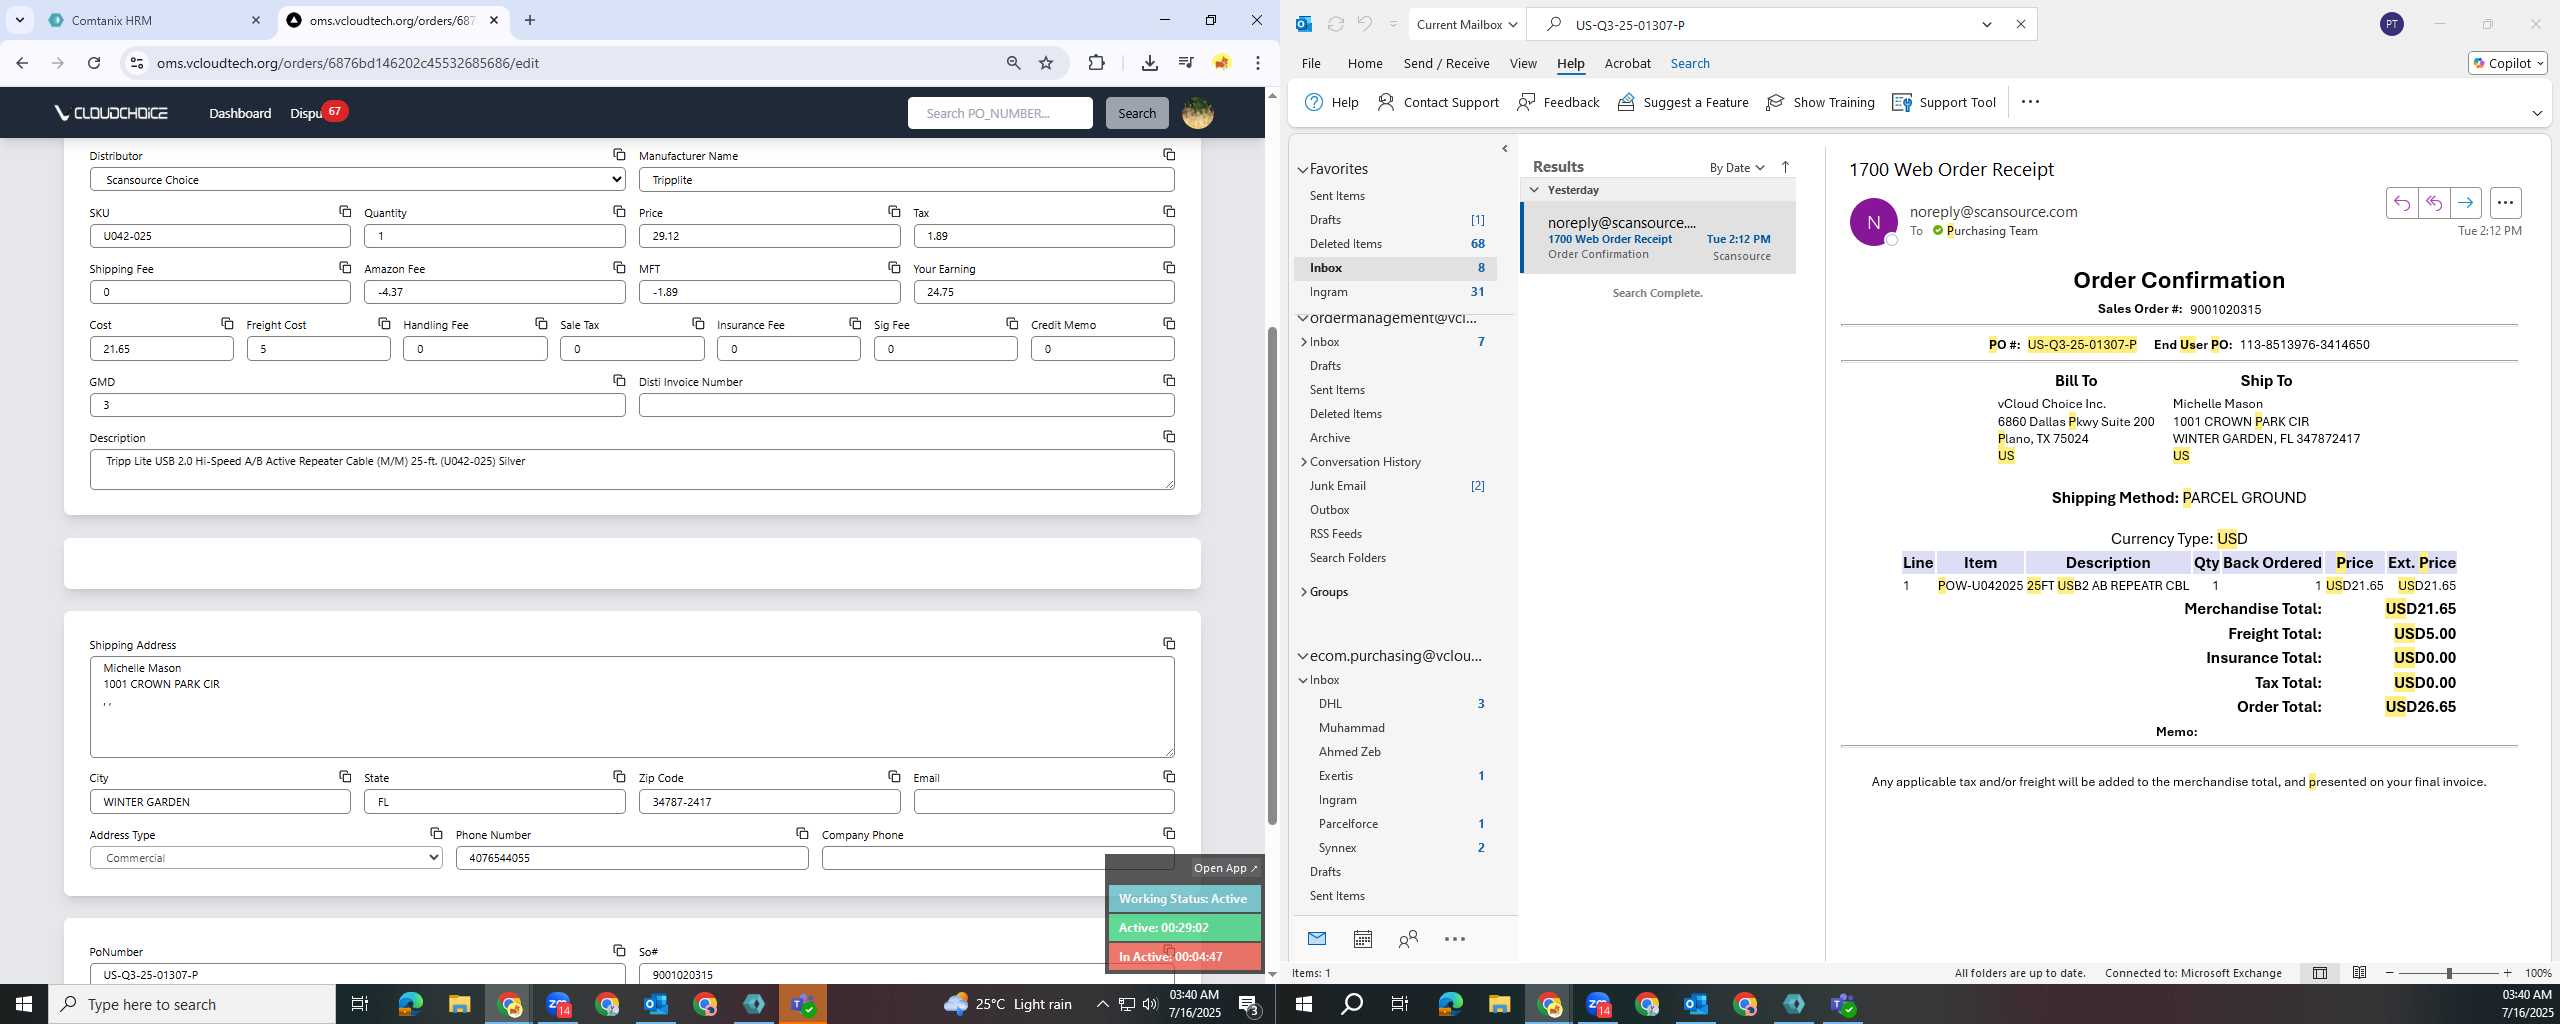Bookmark this page with the star icon
This screenshot has width=2560, height=1024.
tap(1046, 63)
